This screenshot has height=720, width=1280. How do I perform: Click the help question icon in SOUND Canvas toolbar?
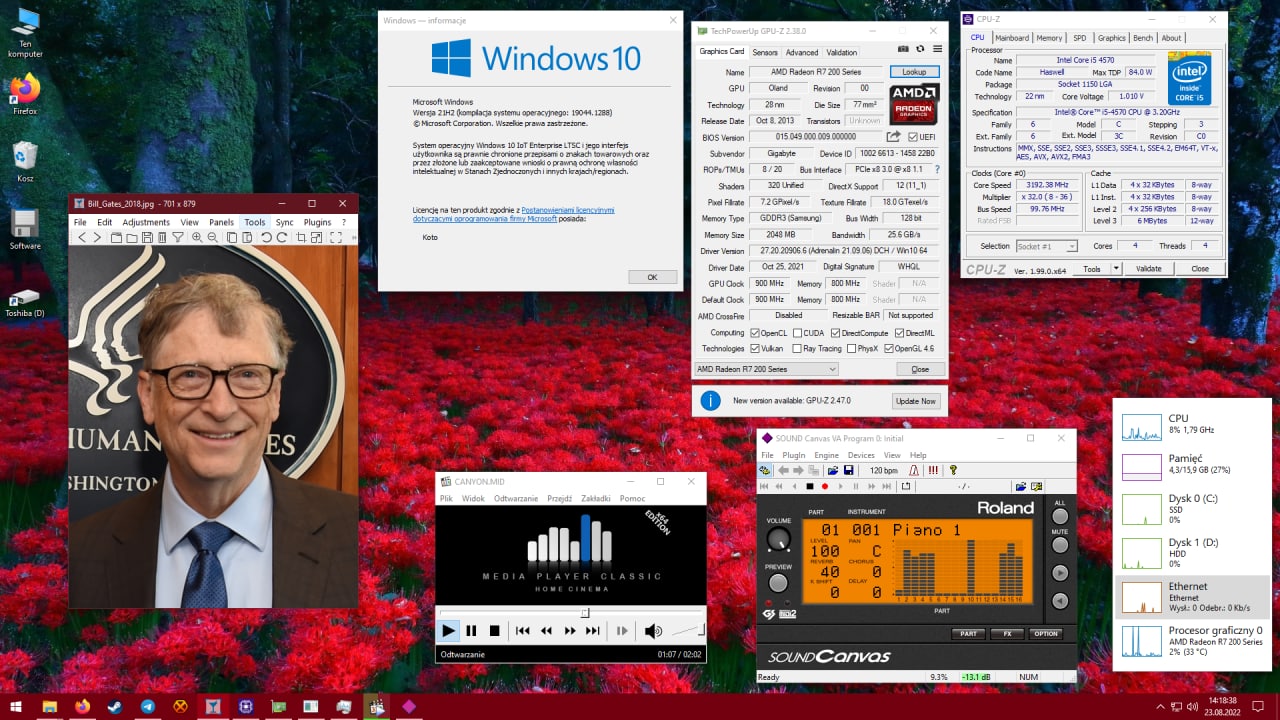click(953, 470)
